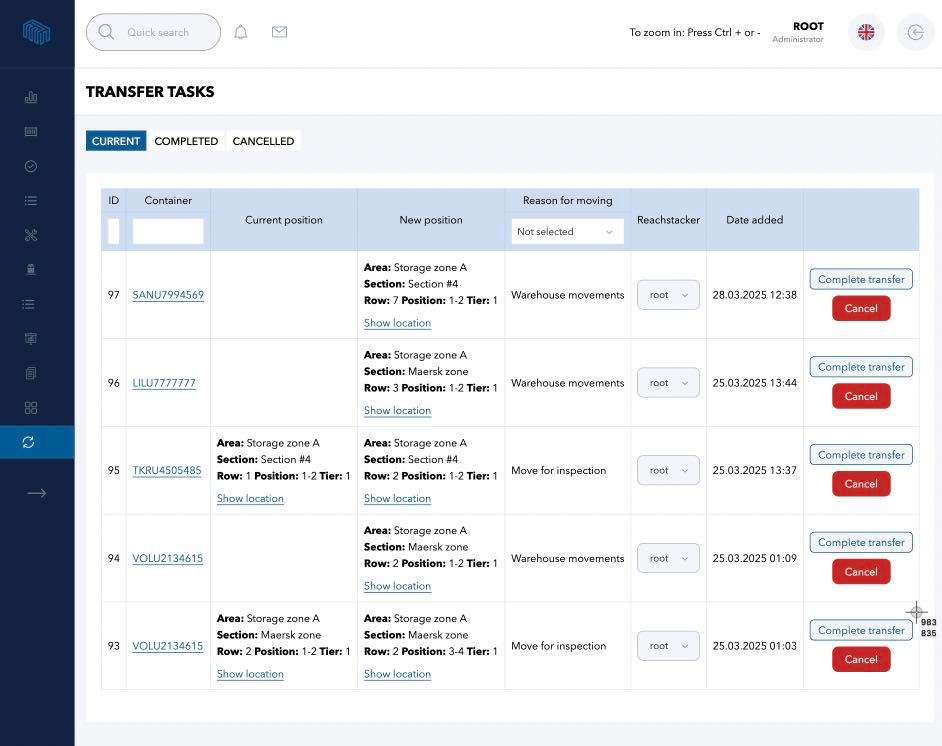Cancel transfer task 96
Screen dimensions: 942x746
tap(861, 396)
